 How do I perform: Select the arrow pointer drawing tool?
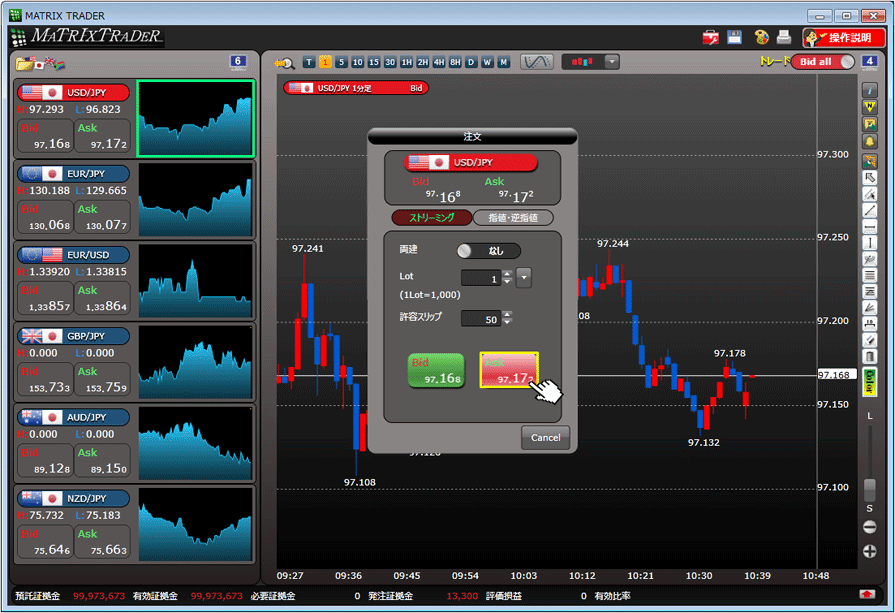tap(869, 178)
